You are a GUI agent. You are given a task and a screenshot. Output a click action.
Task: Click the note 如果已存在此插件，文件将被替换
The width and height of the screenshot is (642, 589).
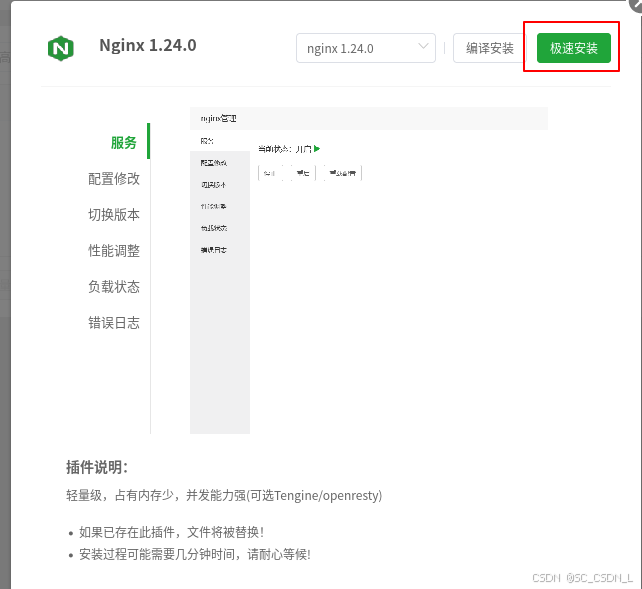[171, 532]
